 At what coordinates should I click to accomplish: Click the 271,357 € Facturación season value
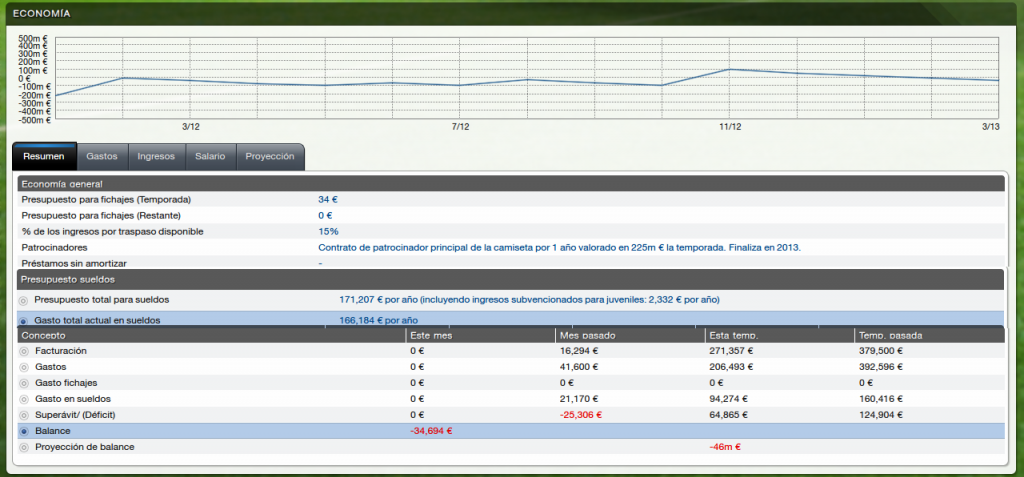[729, 351]
